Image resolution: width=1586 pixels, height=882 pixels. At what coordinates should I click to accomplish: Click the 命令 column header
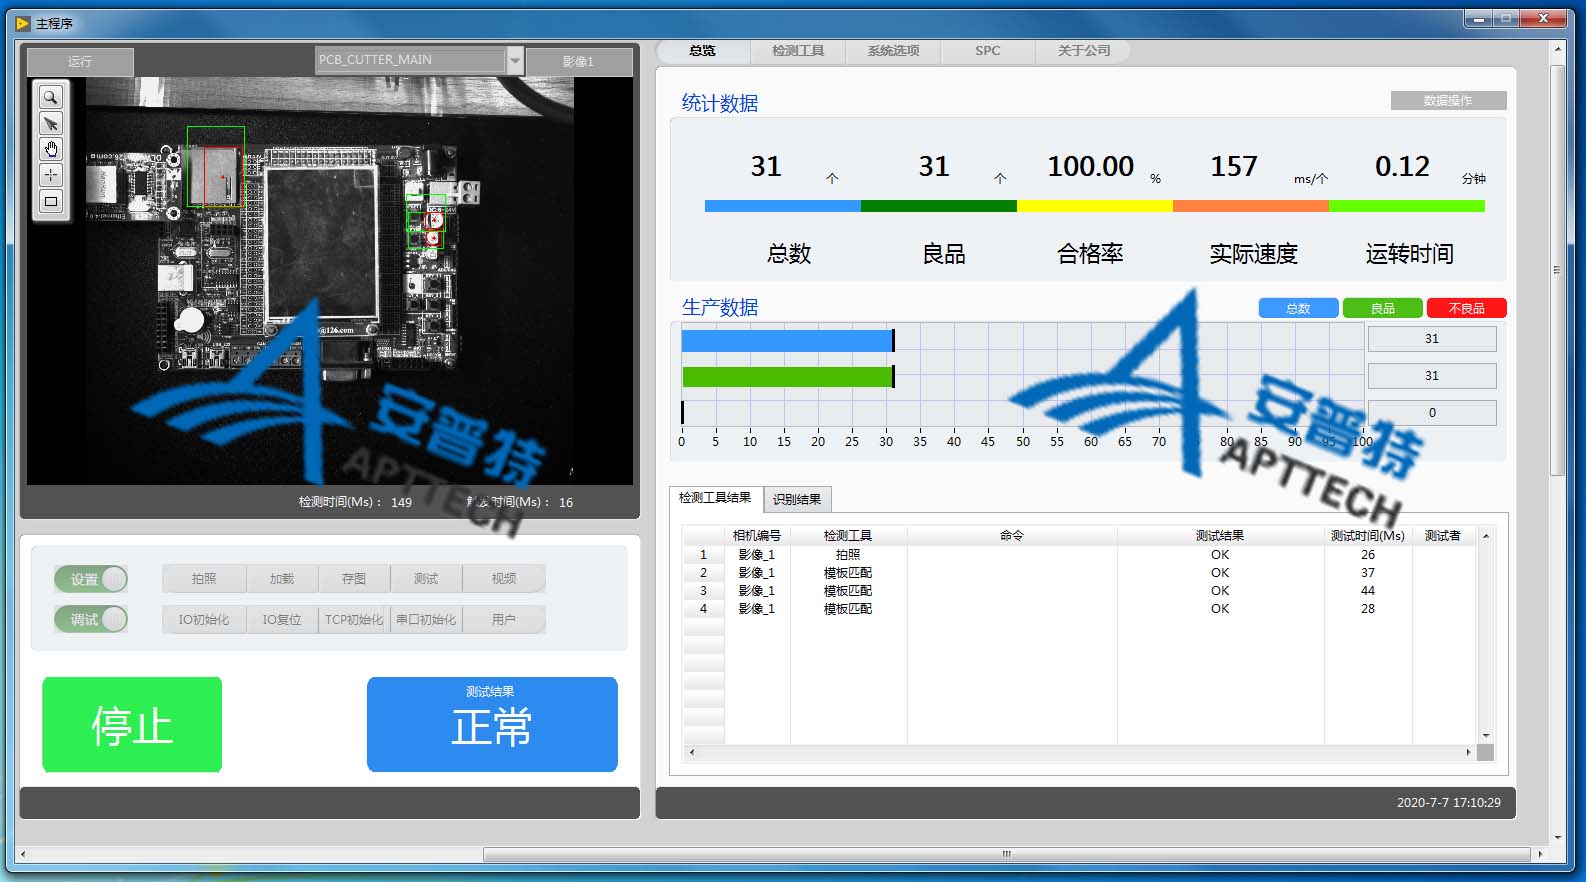tap(1012, 535)
